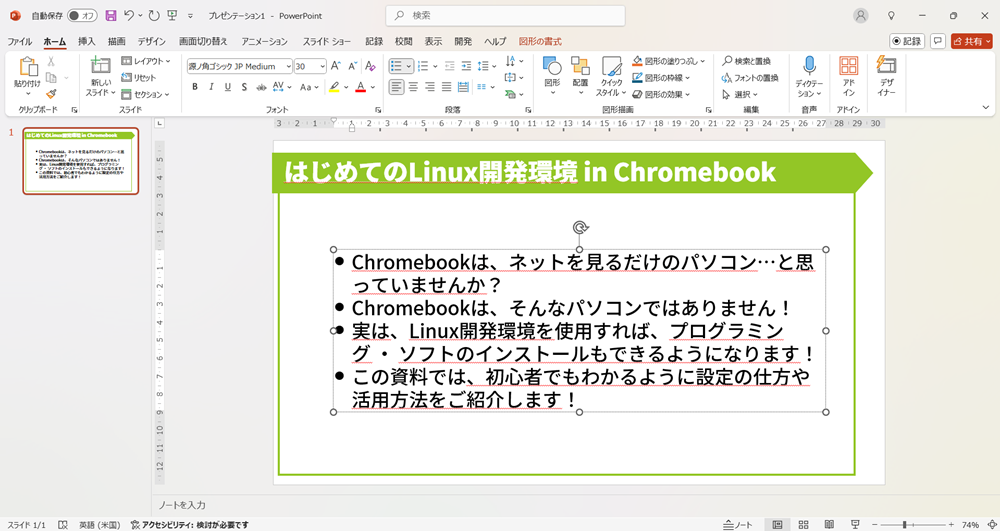
Task: Toggle Center alignment button
Action: 413,87
